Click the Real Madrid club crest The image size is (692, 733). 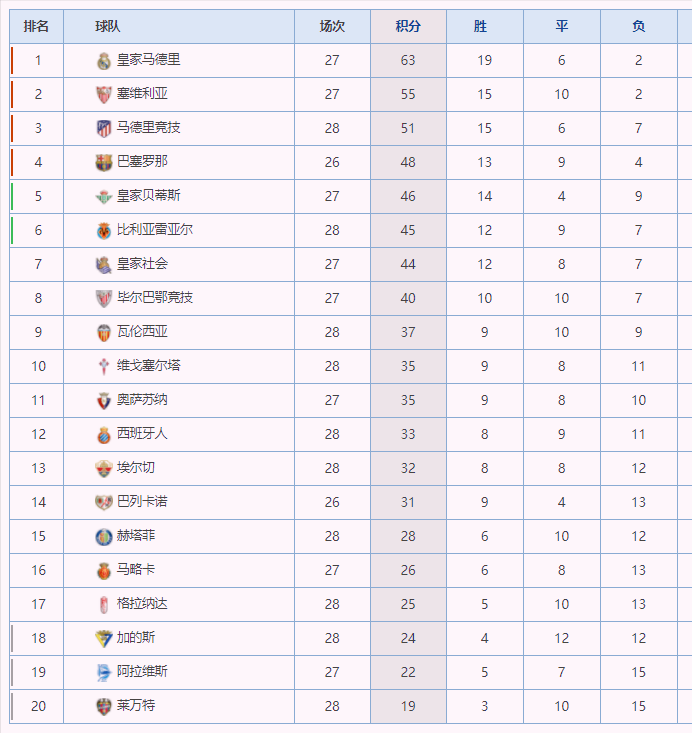[x=104, y=61]
